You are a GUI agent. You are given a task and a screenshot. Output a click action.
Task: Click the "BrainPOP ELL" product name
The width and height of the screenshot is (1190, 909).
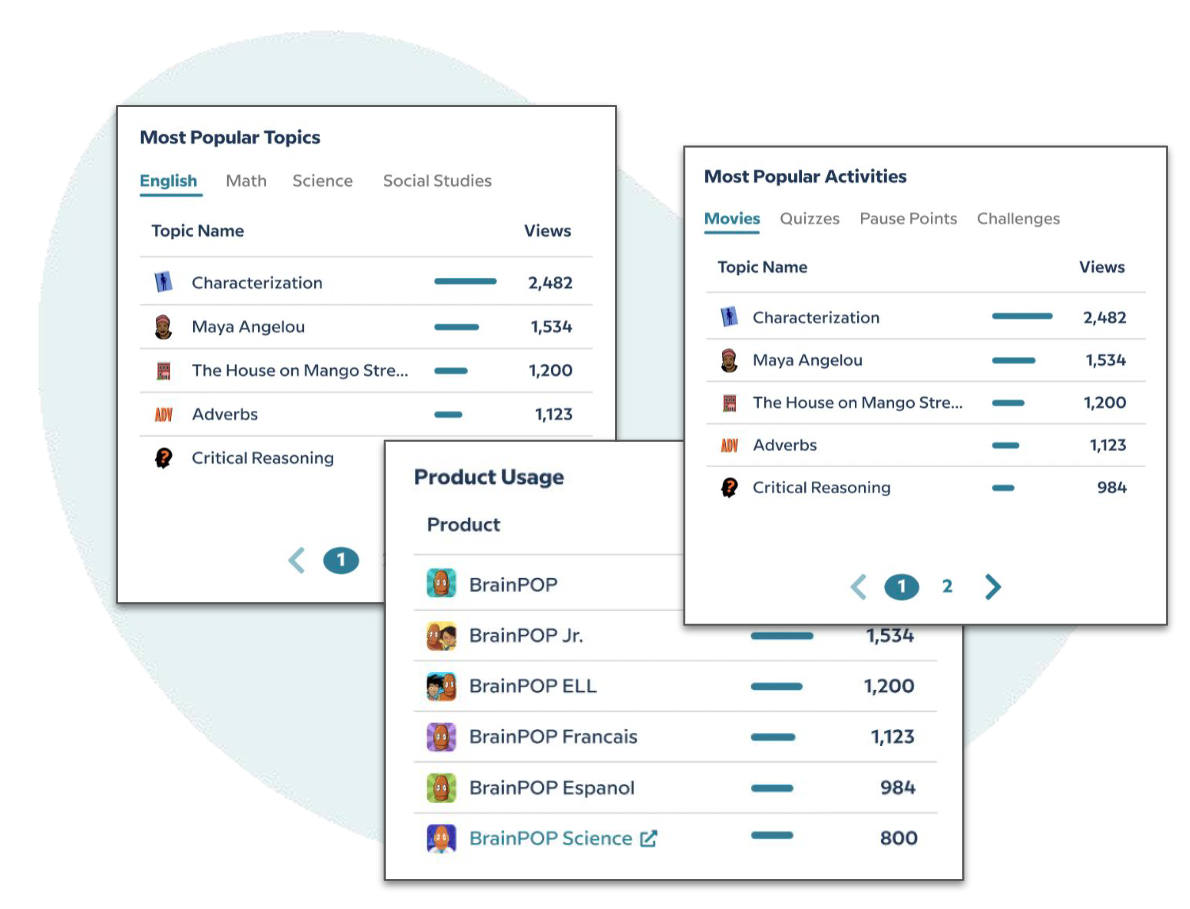tap(533, 687)
